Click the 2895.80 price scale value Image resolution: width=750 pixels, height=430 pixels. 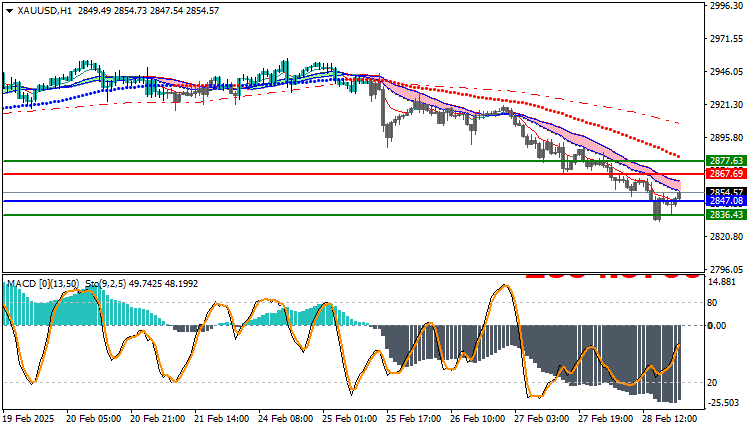point(727,137)
